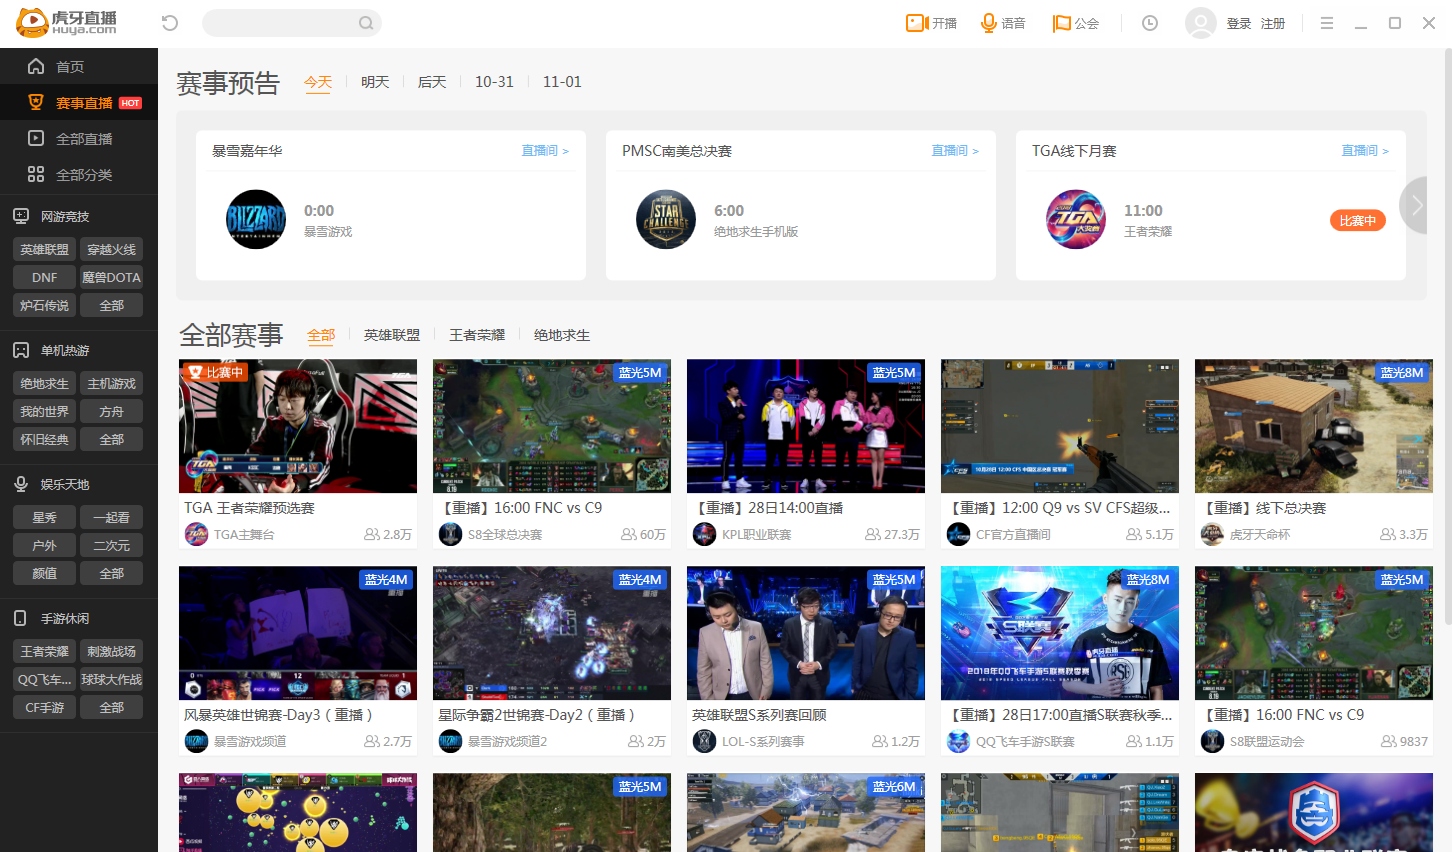Image resolution: width=1452 pixels, height=852 pixels.
Task: Select 穿越火线 in sidebar categories
Action: point(112,249)
